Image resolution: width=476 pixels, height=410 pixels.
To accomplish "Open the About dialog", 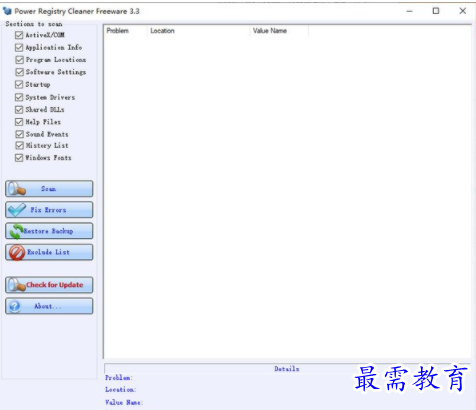I will (x=49, y=306).
